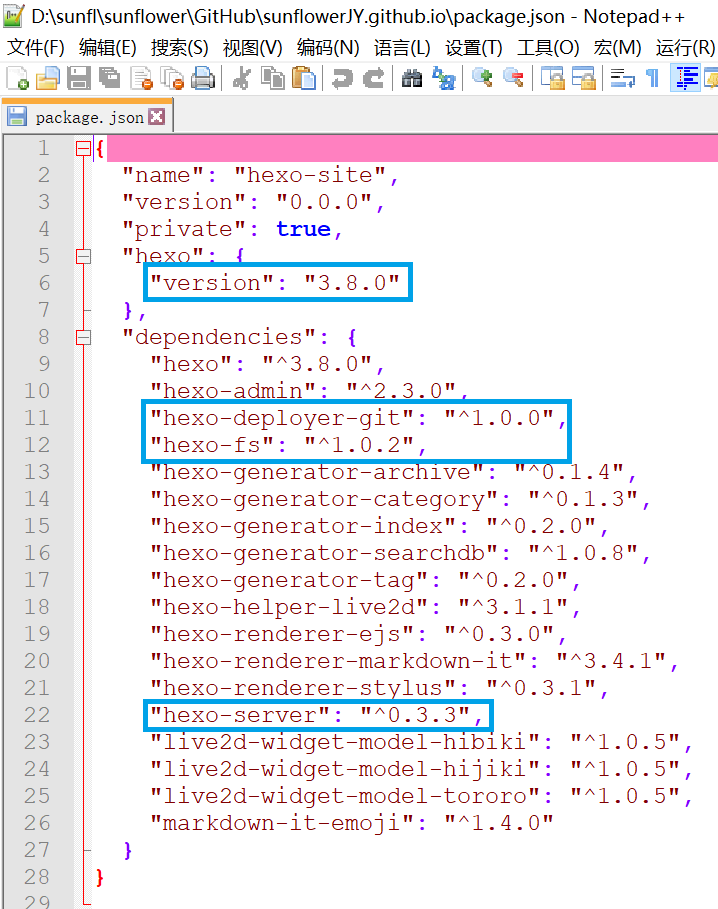Click the Close All documents icon
This screenshot has height=909, width=718.
172,78
